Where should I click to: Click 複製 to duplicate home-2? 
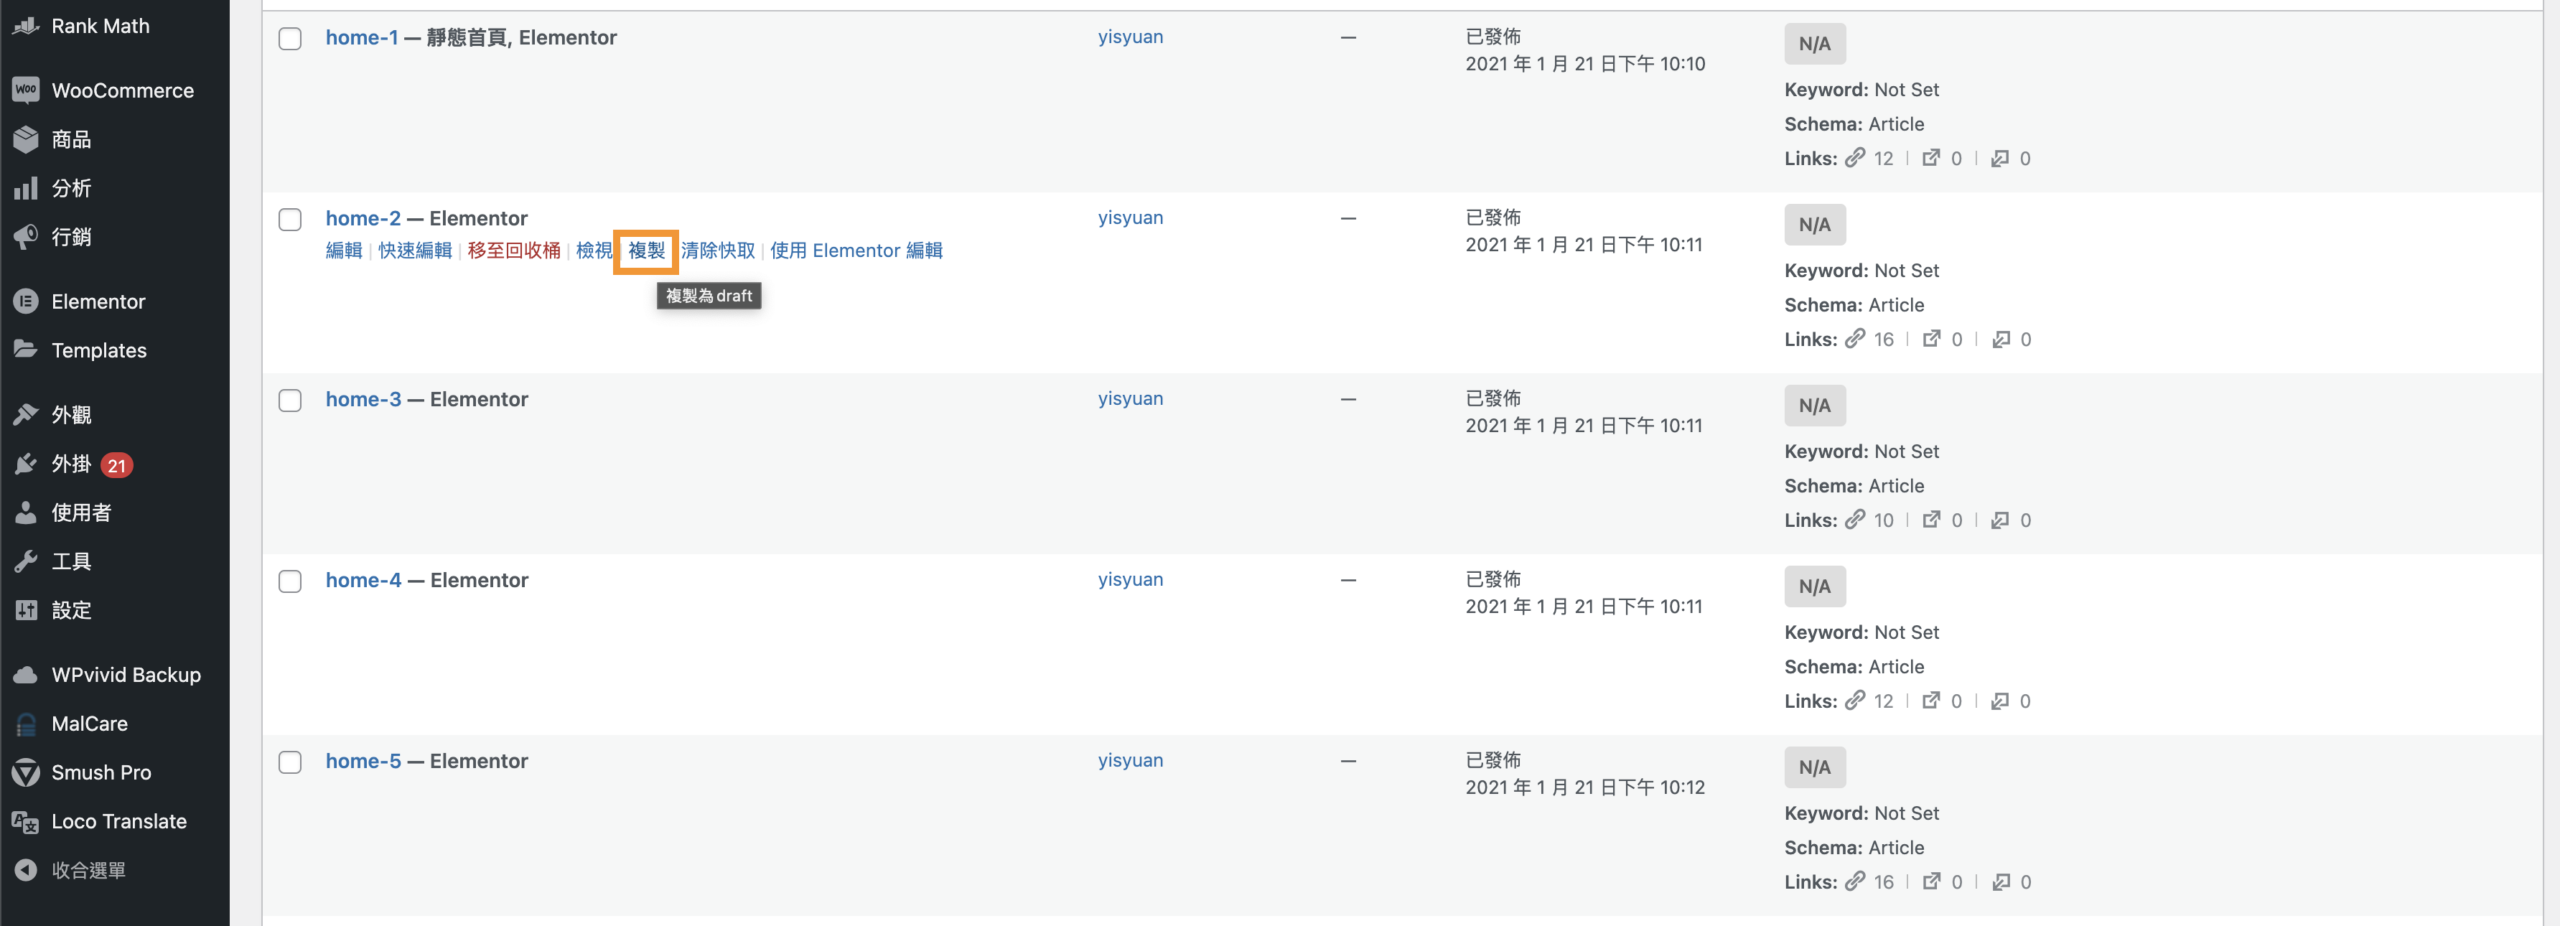(x=646, y=251)
